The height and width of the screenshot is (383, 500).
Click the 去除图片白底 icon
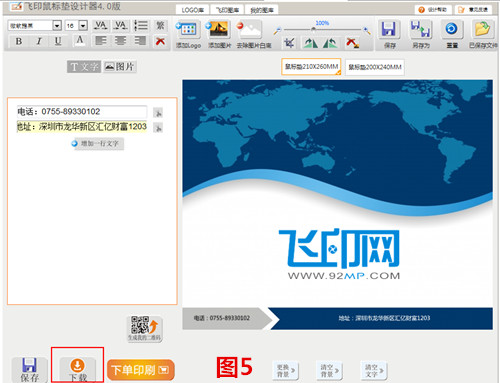pos(254,35)
